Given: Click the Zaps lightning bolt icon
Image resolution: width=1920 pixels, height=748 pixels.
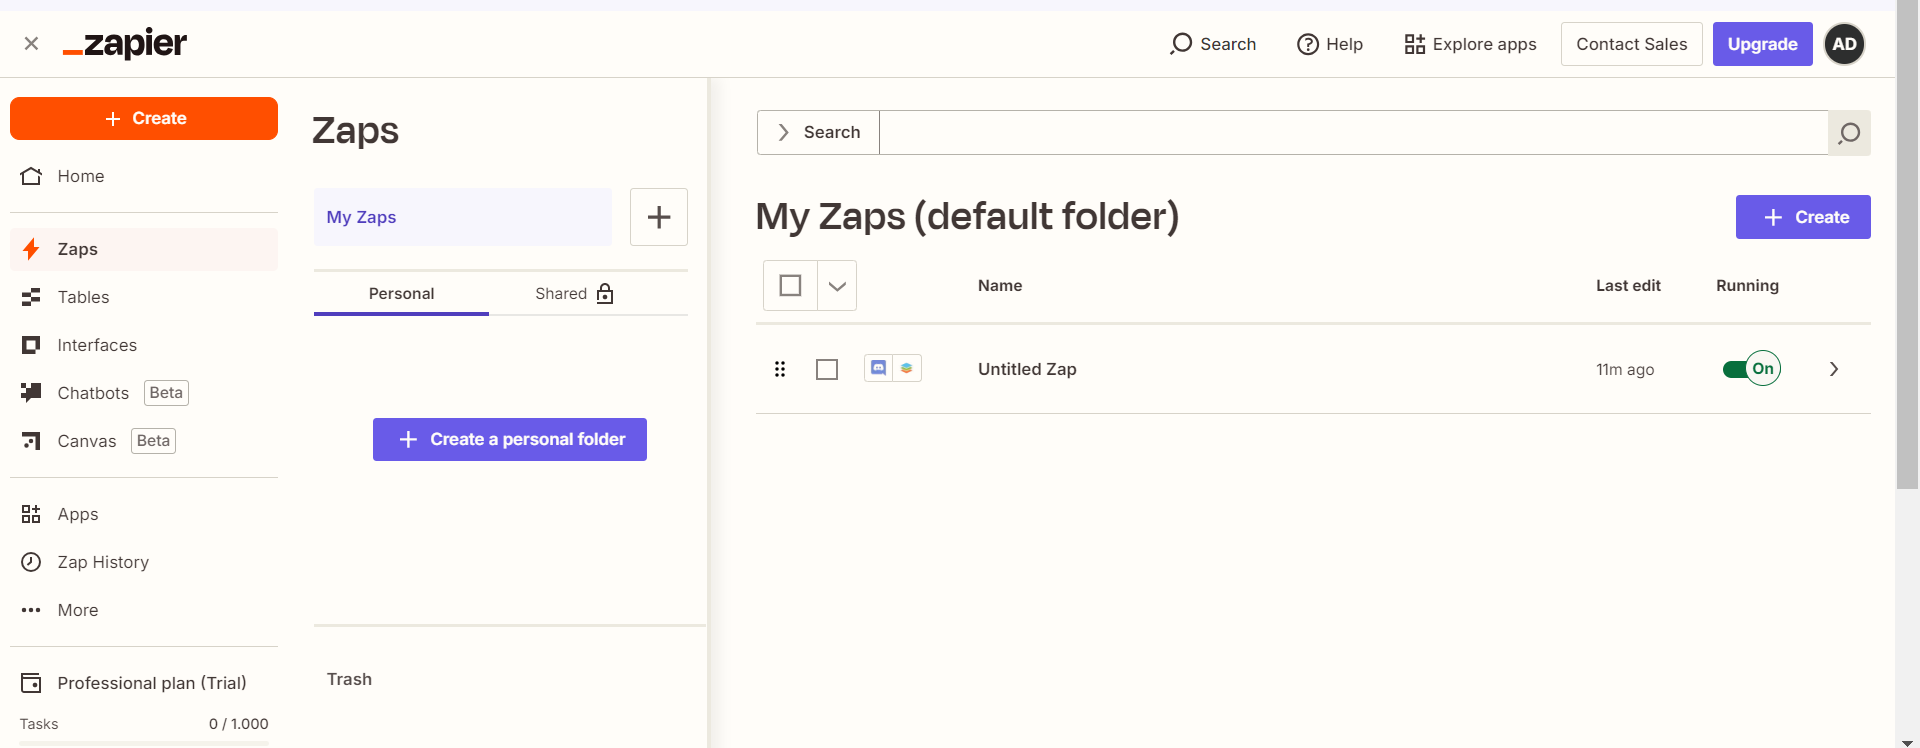Looking at the screenshot, I should (x=32, y=249).
